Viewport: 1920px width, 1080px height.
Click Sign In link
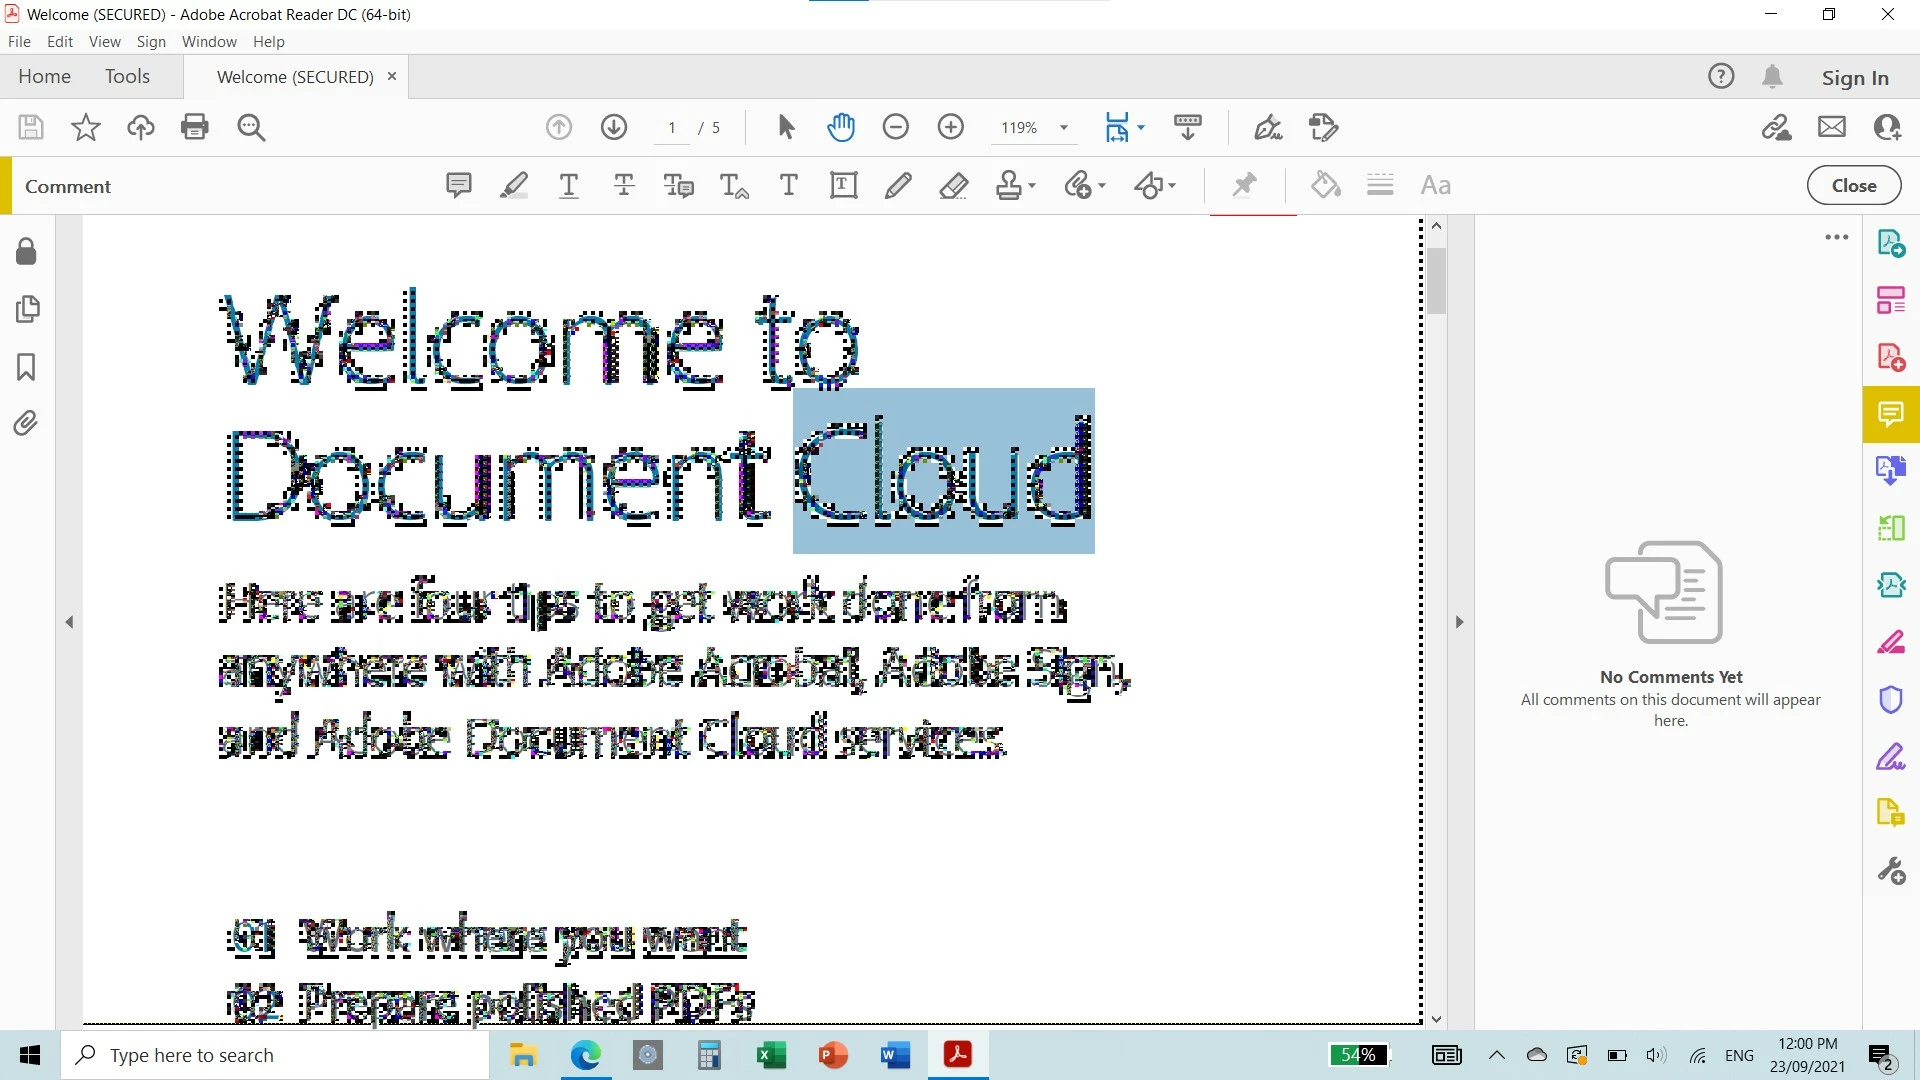click(x=1854, y=77)
